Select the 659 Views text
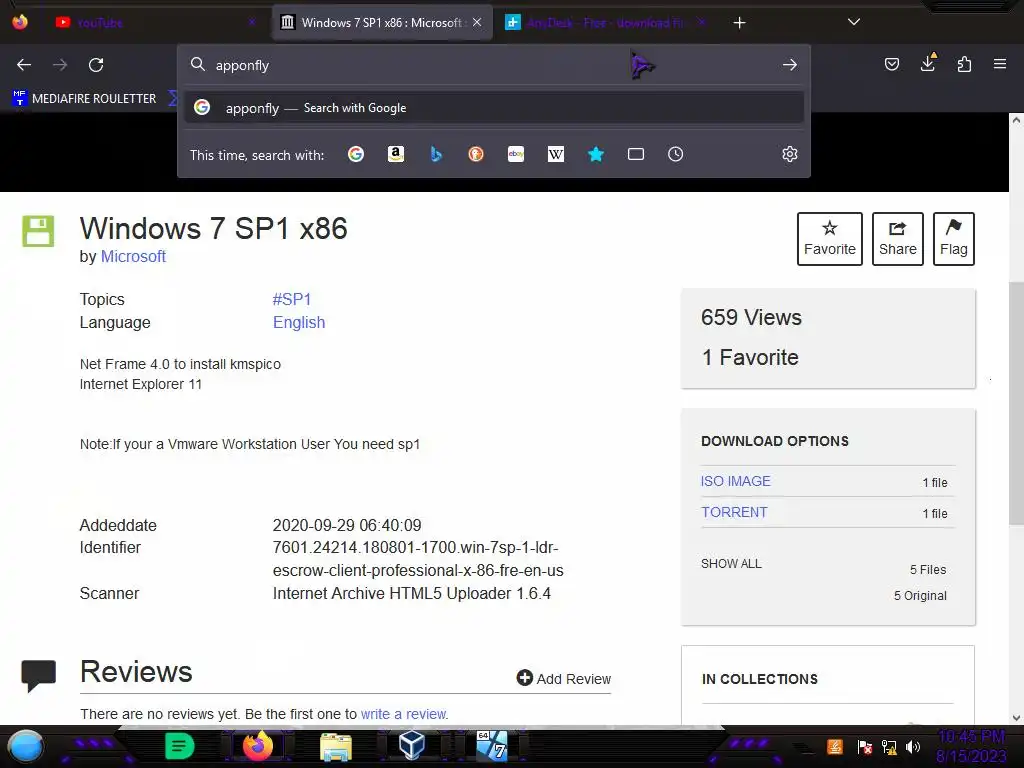Viewport: 1024px width, 768px height. (x=751, y=317)
